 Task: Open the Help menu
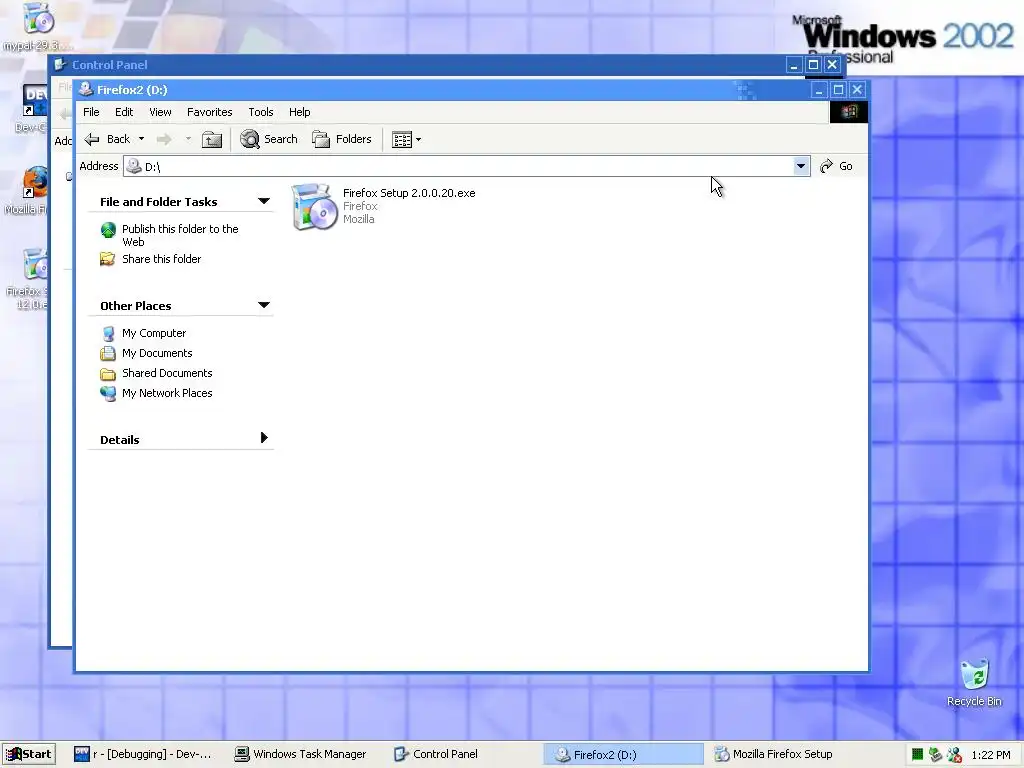pyautogui.click(x=300, y=112)
